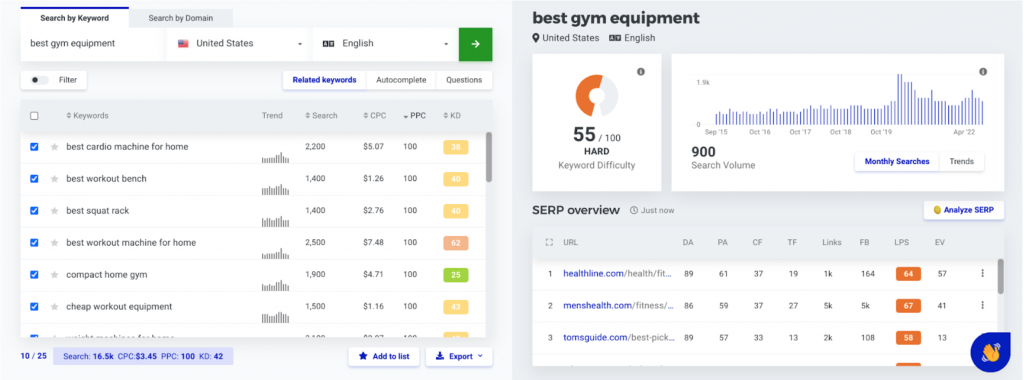Open search volume chart info icon
Image resolution: width=1024 pixels, height=380 pixels.
983,72
